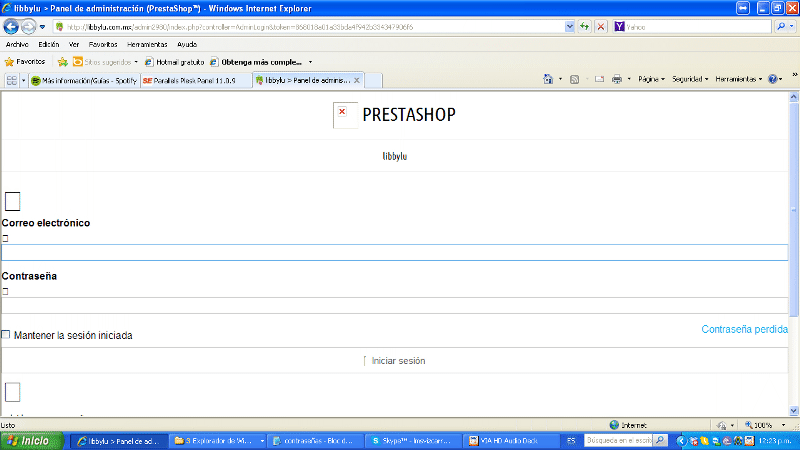The height and width of the screenshot is (450, 800).
Task: Open the Contraseña perdida link
Action: [x=744, y=330]
